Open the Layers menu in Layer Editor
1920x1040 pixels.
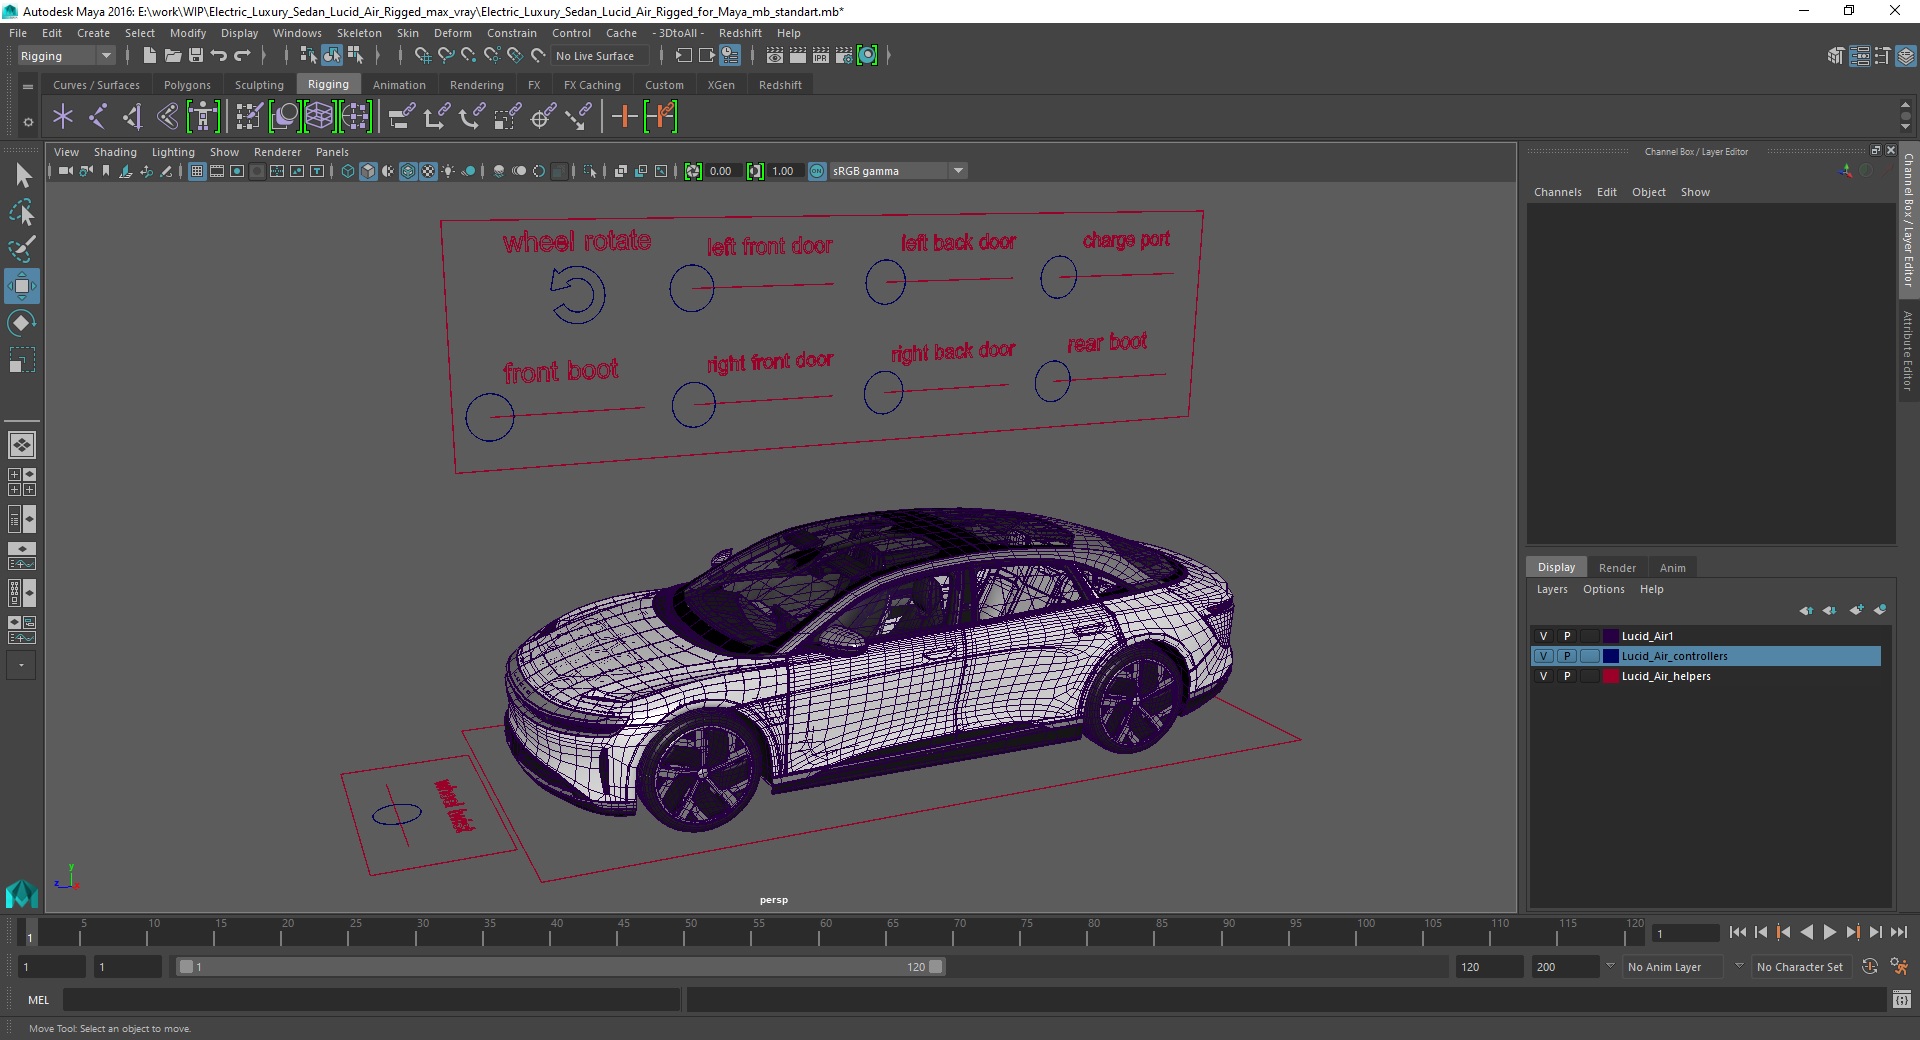coord(1552,589)
